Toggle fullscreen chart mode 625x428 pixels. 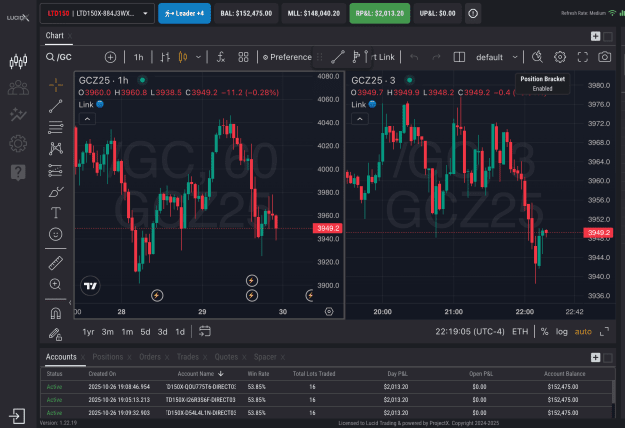(x=583, y=57)
